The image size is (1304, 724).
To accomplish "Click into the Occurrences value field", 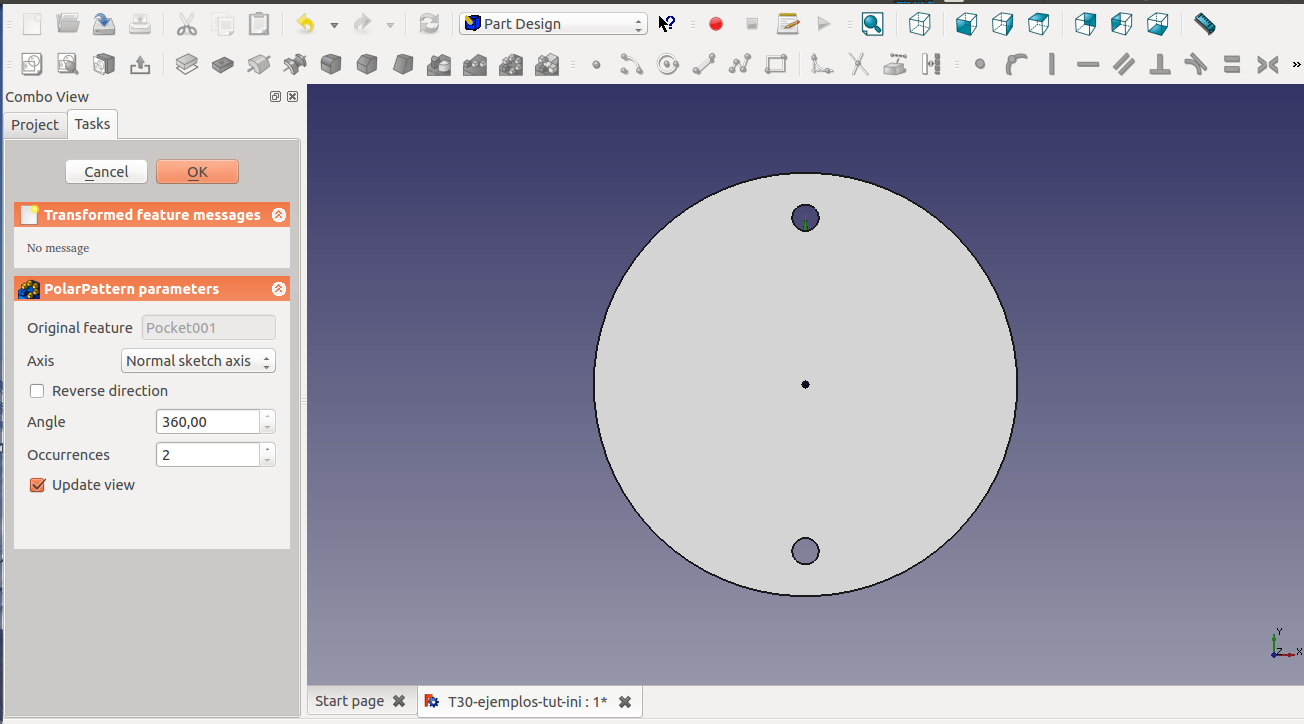I will 208,455.
